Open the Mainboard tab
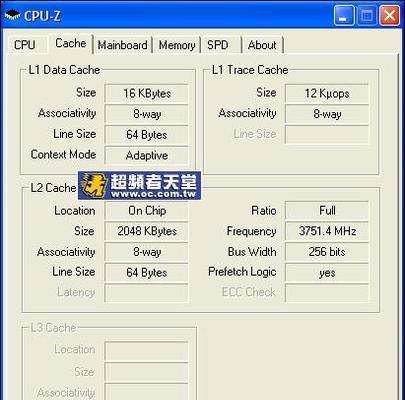Image resolution: width=405 pixels, height=400 pixels. point(122,45)
